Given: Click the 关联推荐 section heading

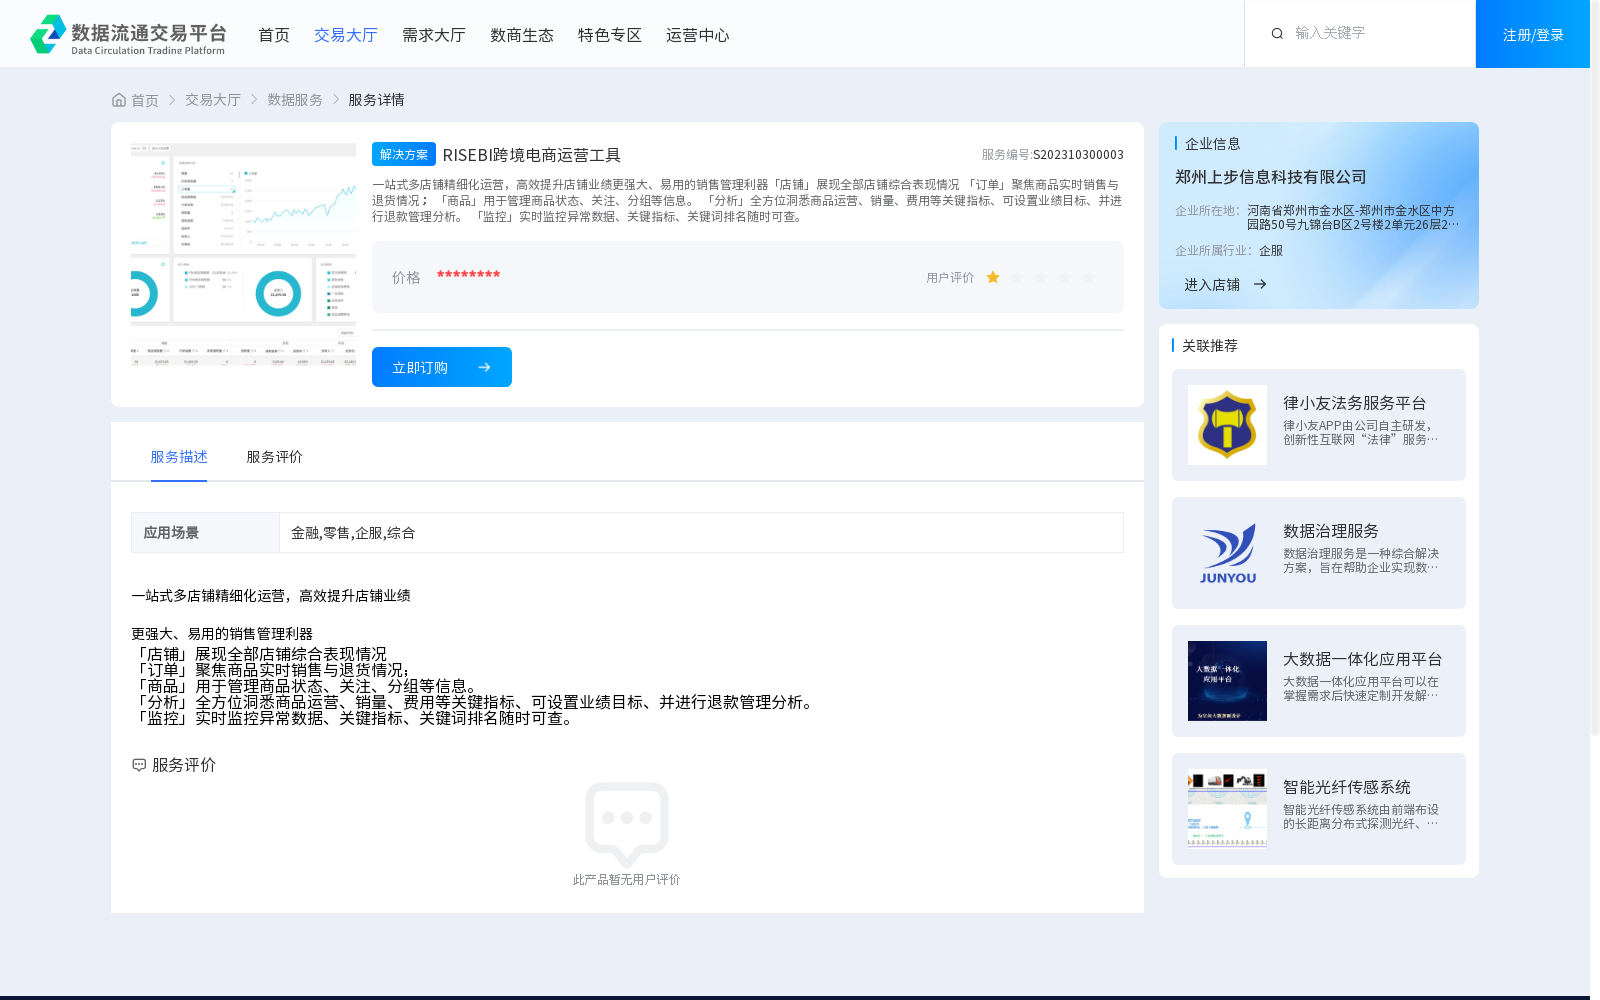Looking at the screenshot, I should tap(1210, 346).
